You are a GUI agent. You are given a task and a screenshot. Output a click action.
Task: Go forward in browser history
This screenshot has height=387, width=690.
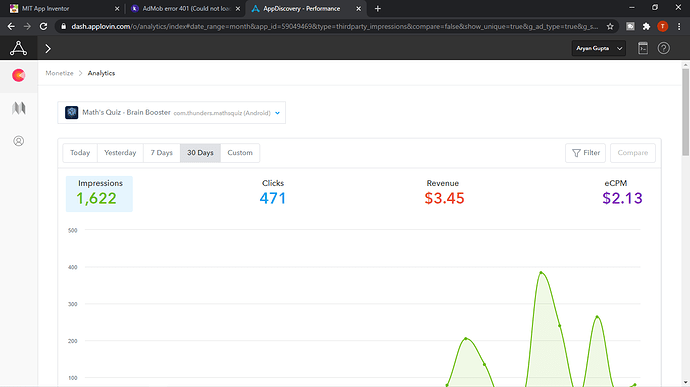27,26
